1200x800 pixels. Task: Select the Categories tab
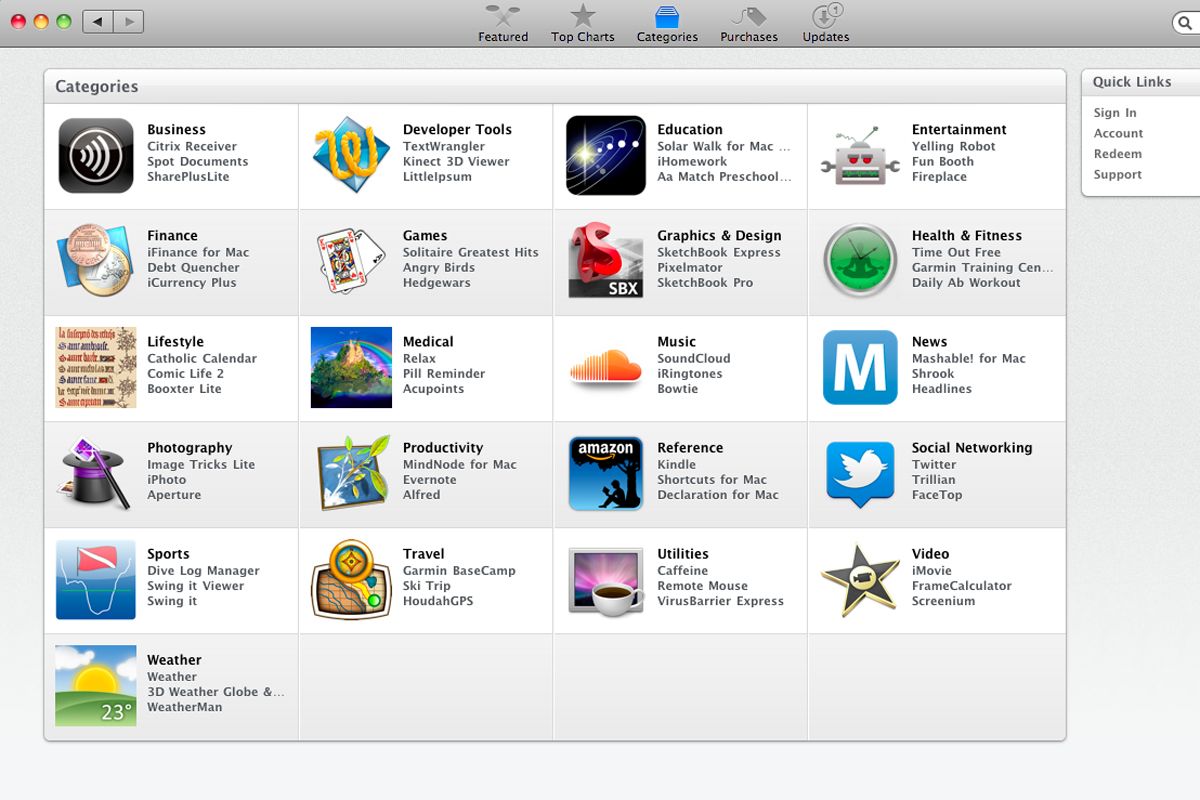point(667,24)
